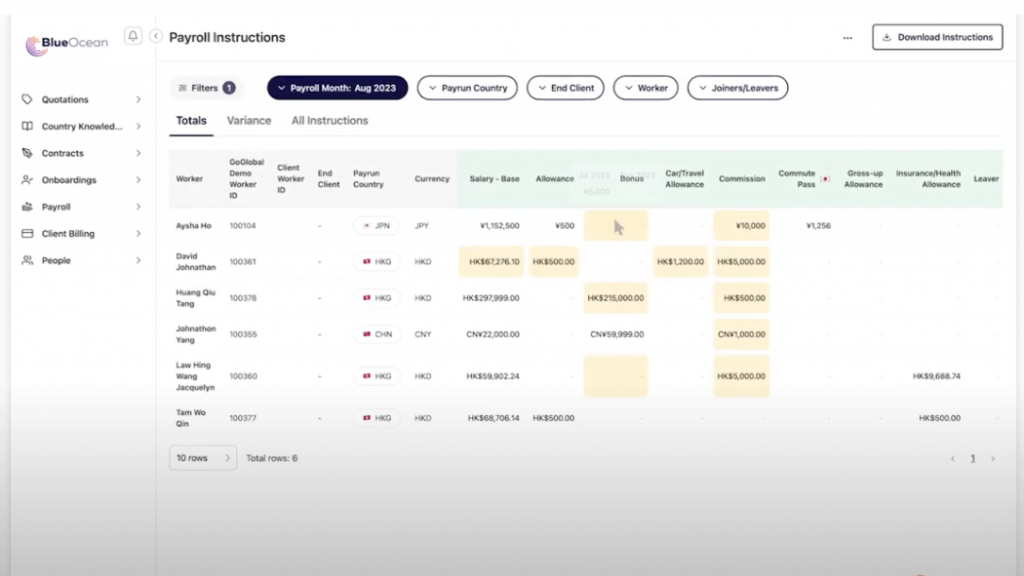Click the HK$215,000.00 bonus cell
1024x576 pixels.
point(615,298)
